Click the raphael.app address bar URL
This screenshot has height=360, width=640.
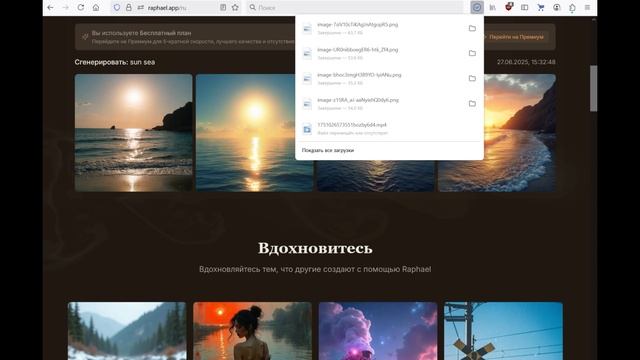click(167, 8)
